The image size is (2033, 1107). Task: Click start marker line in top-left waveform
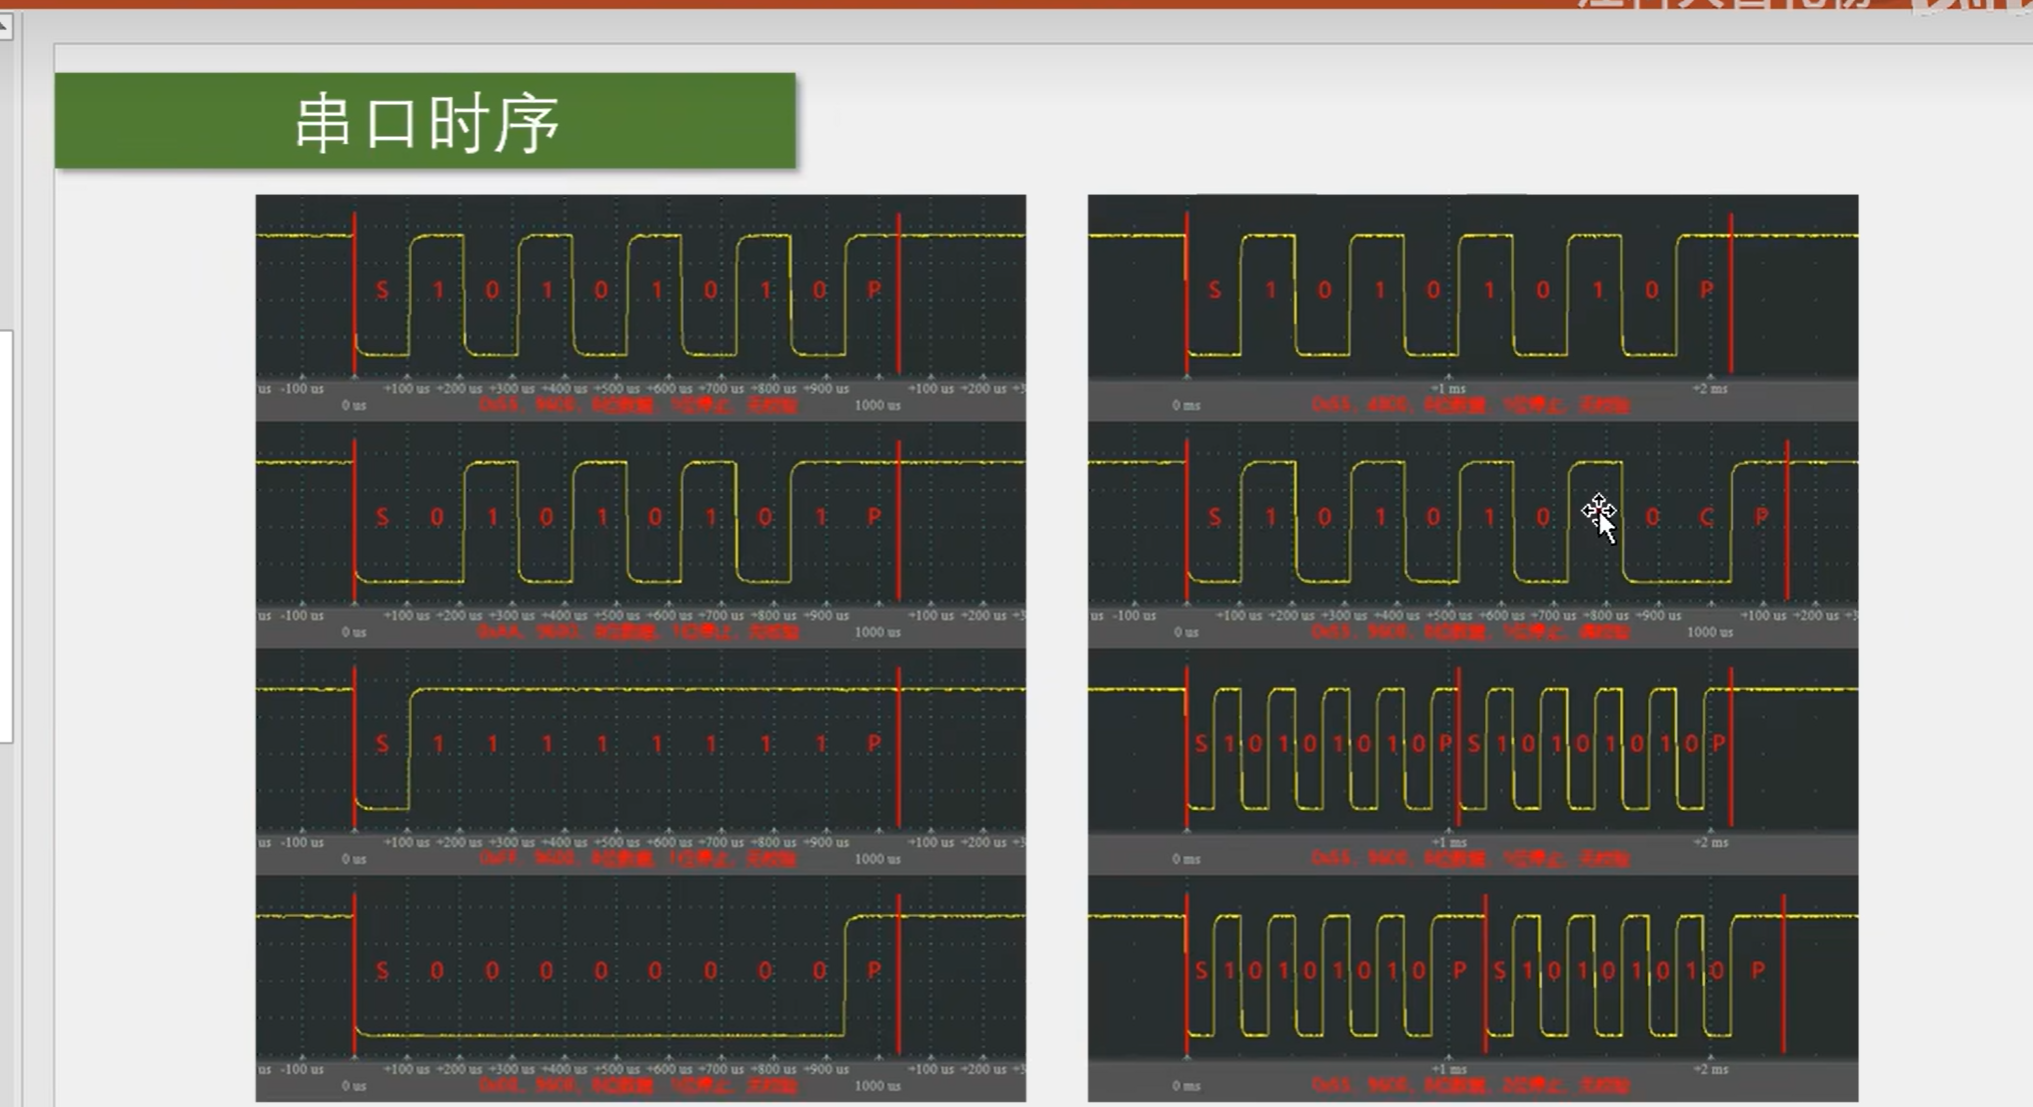(354, 292)
